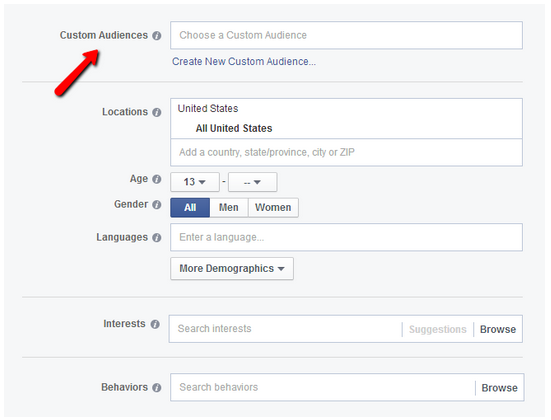
Task: Select Men as target gender
Action: 229,207
